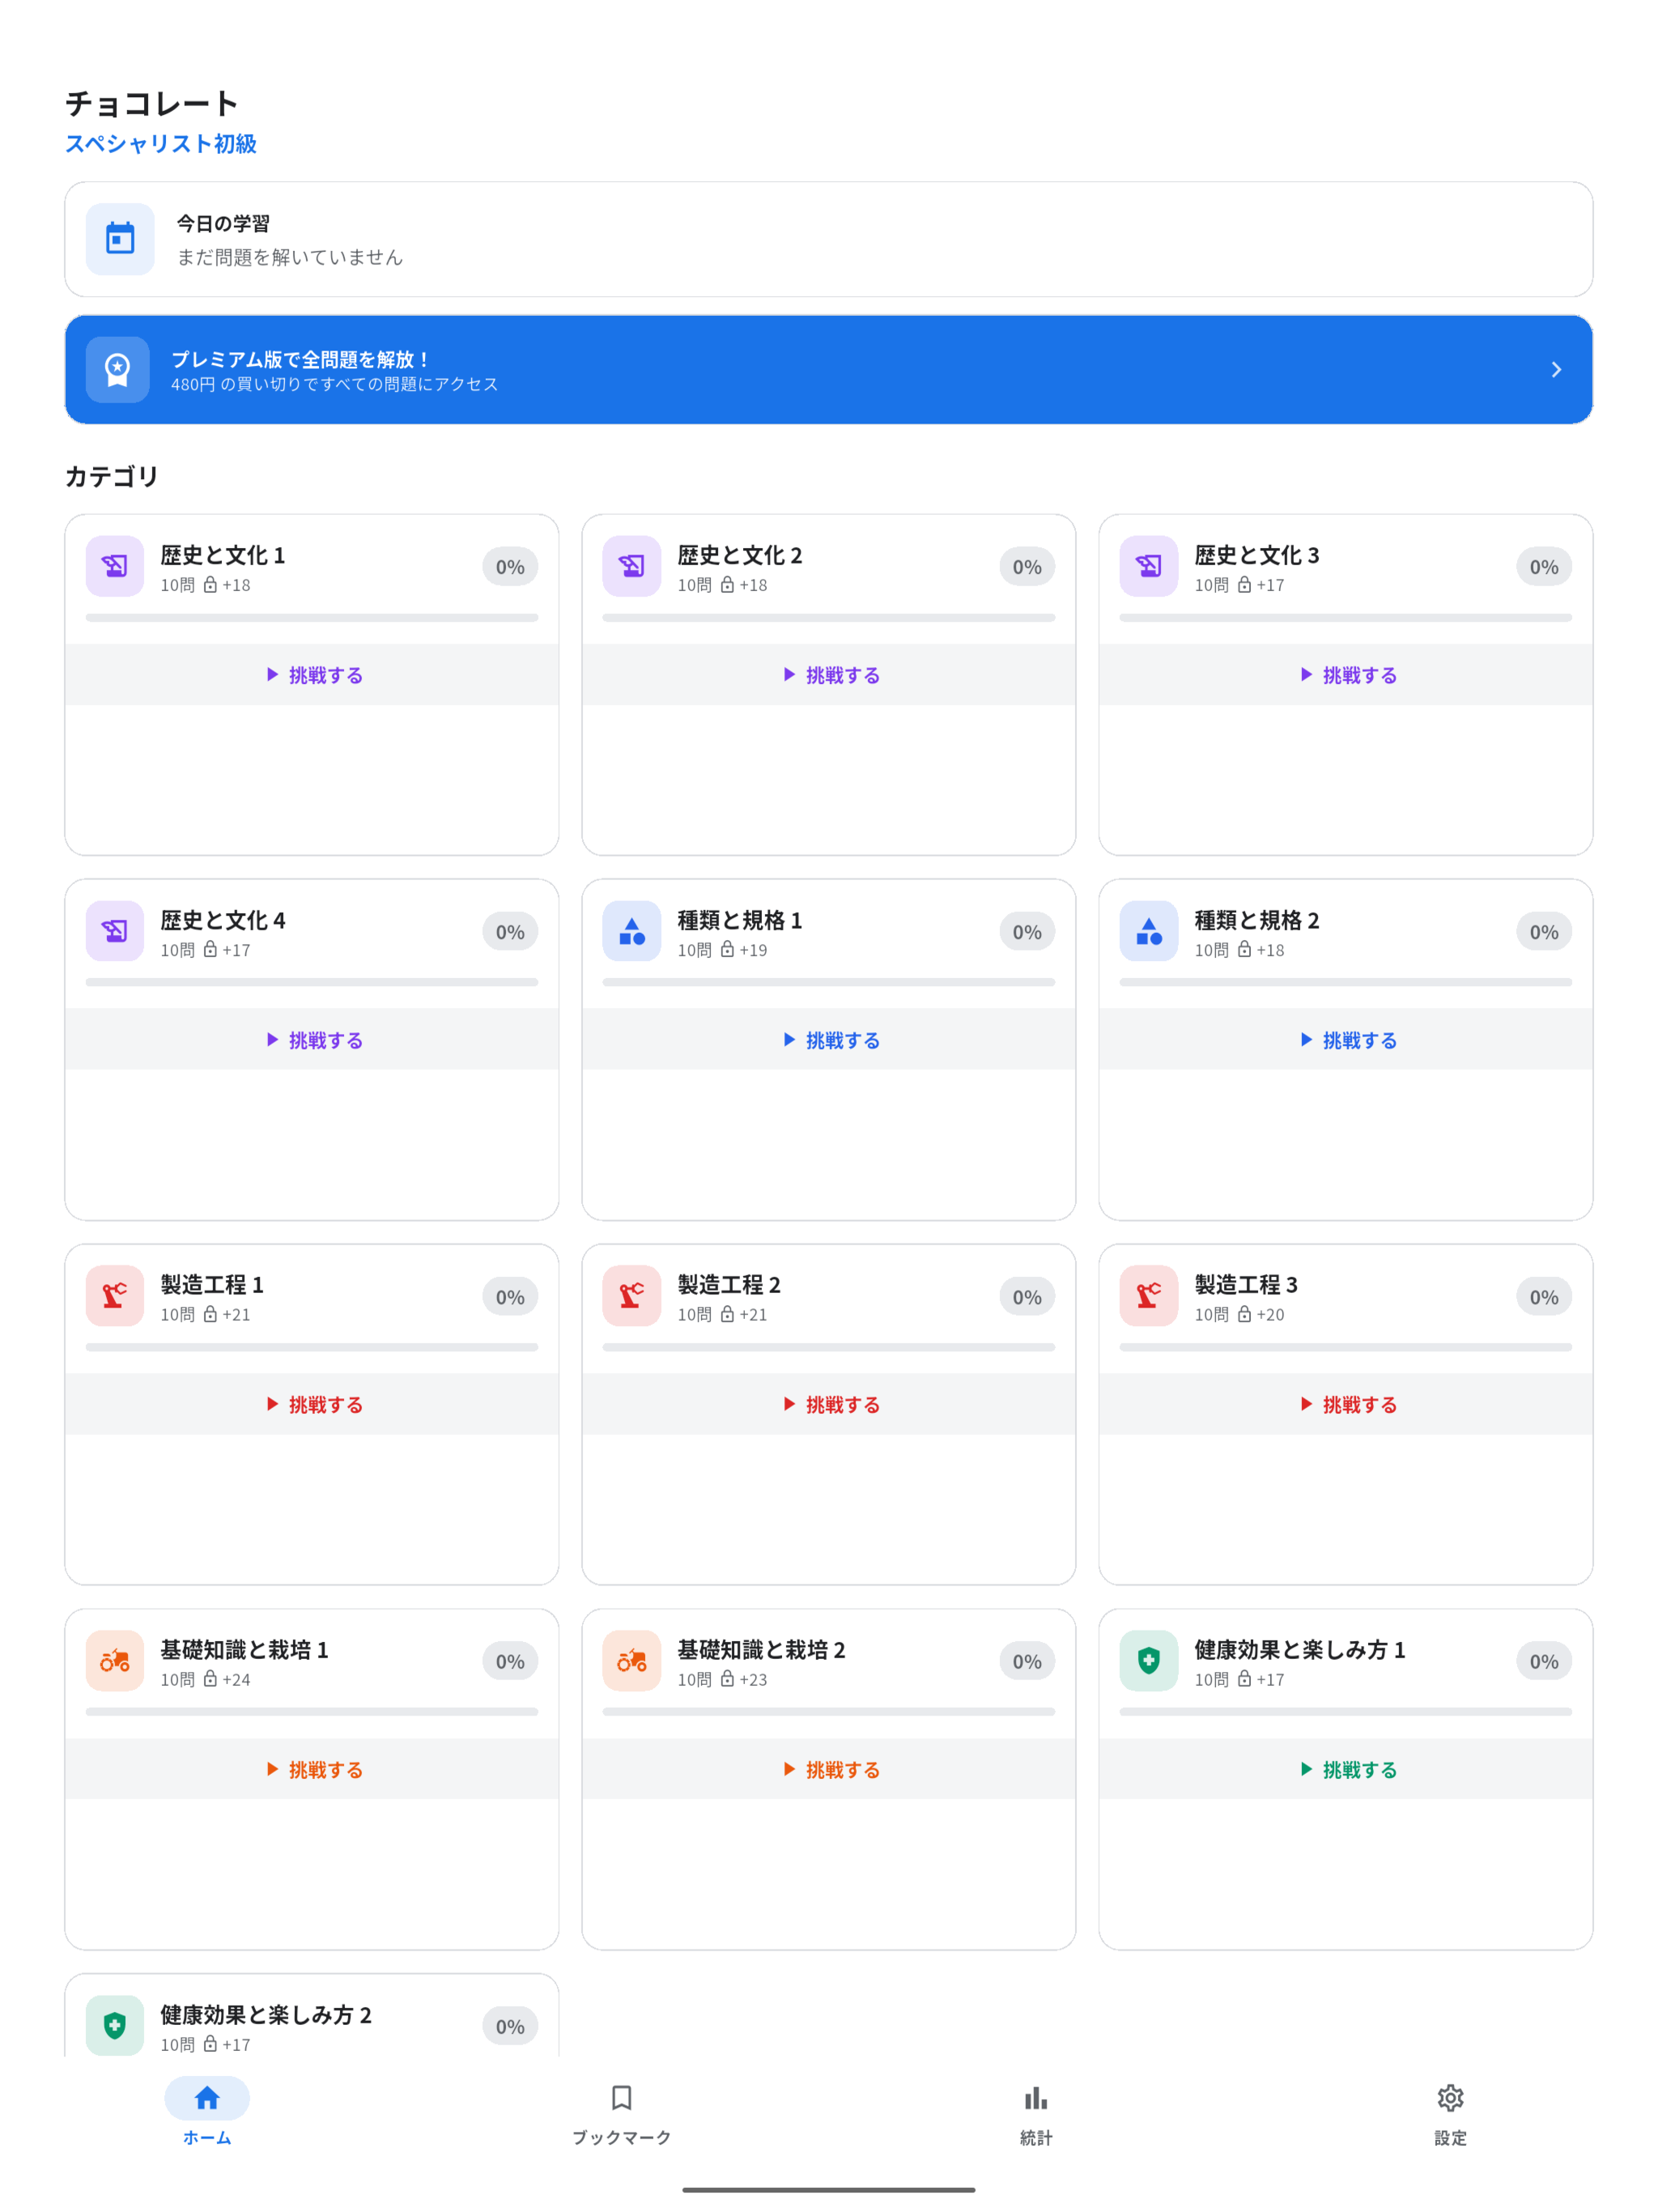This screenshot has height=2212, width=1658.
Task: Switch to the ホーム tab
Action: point(207,2112)
